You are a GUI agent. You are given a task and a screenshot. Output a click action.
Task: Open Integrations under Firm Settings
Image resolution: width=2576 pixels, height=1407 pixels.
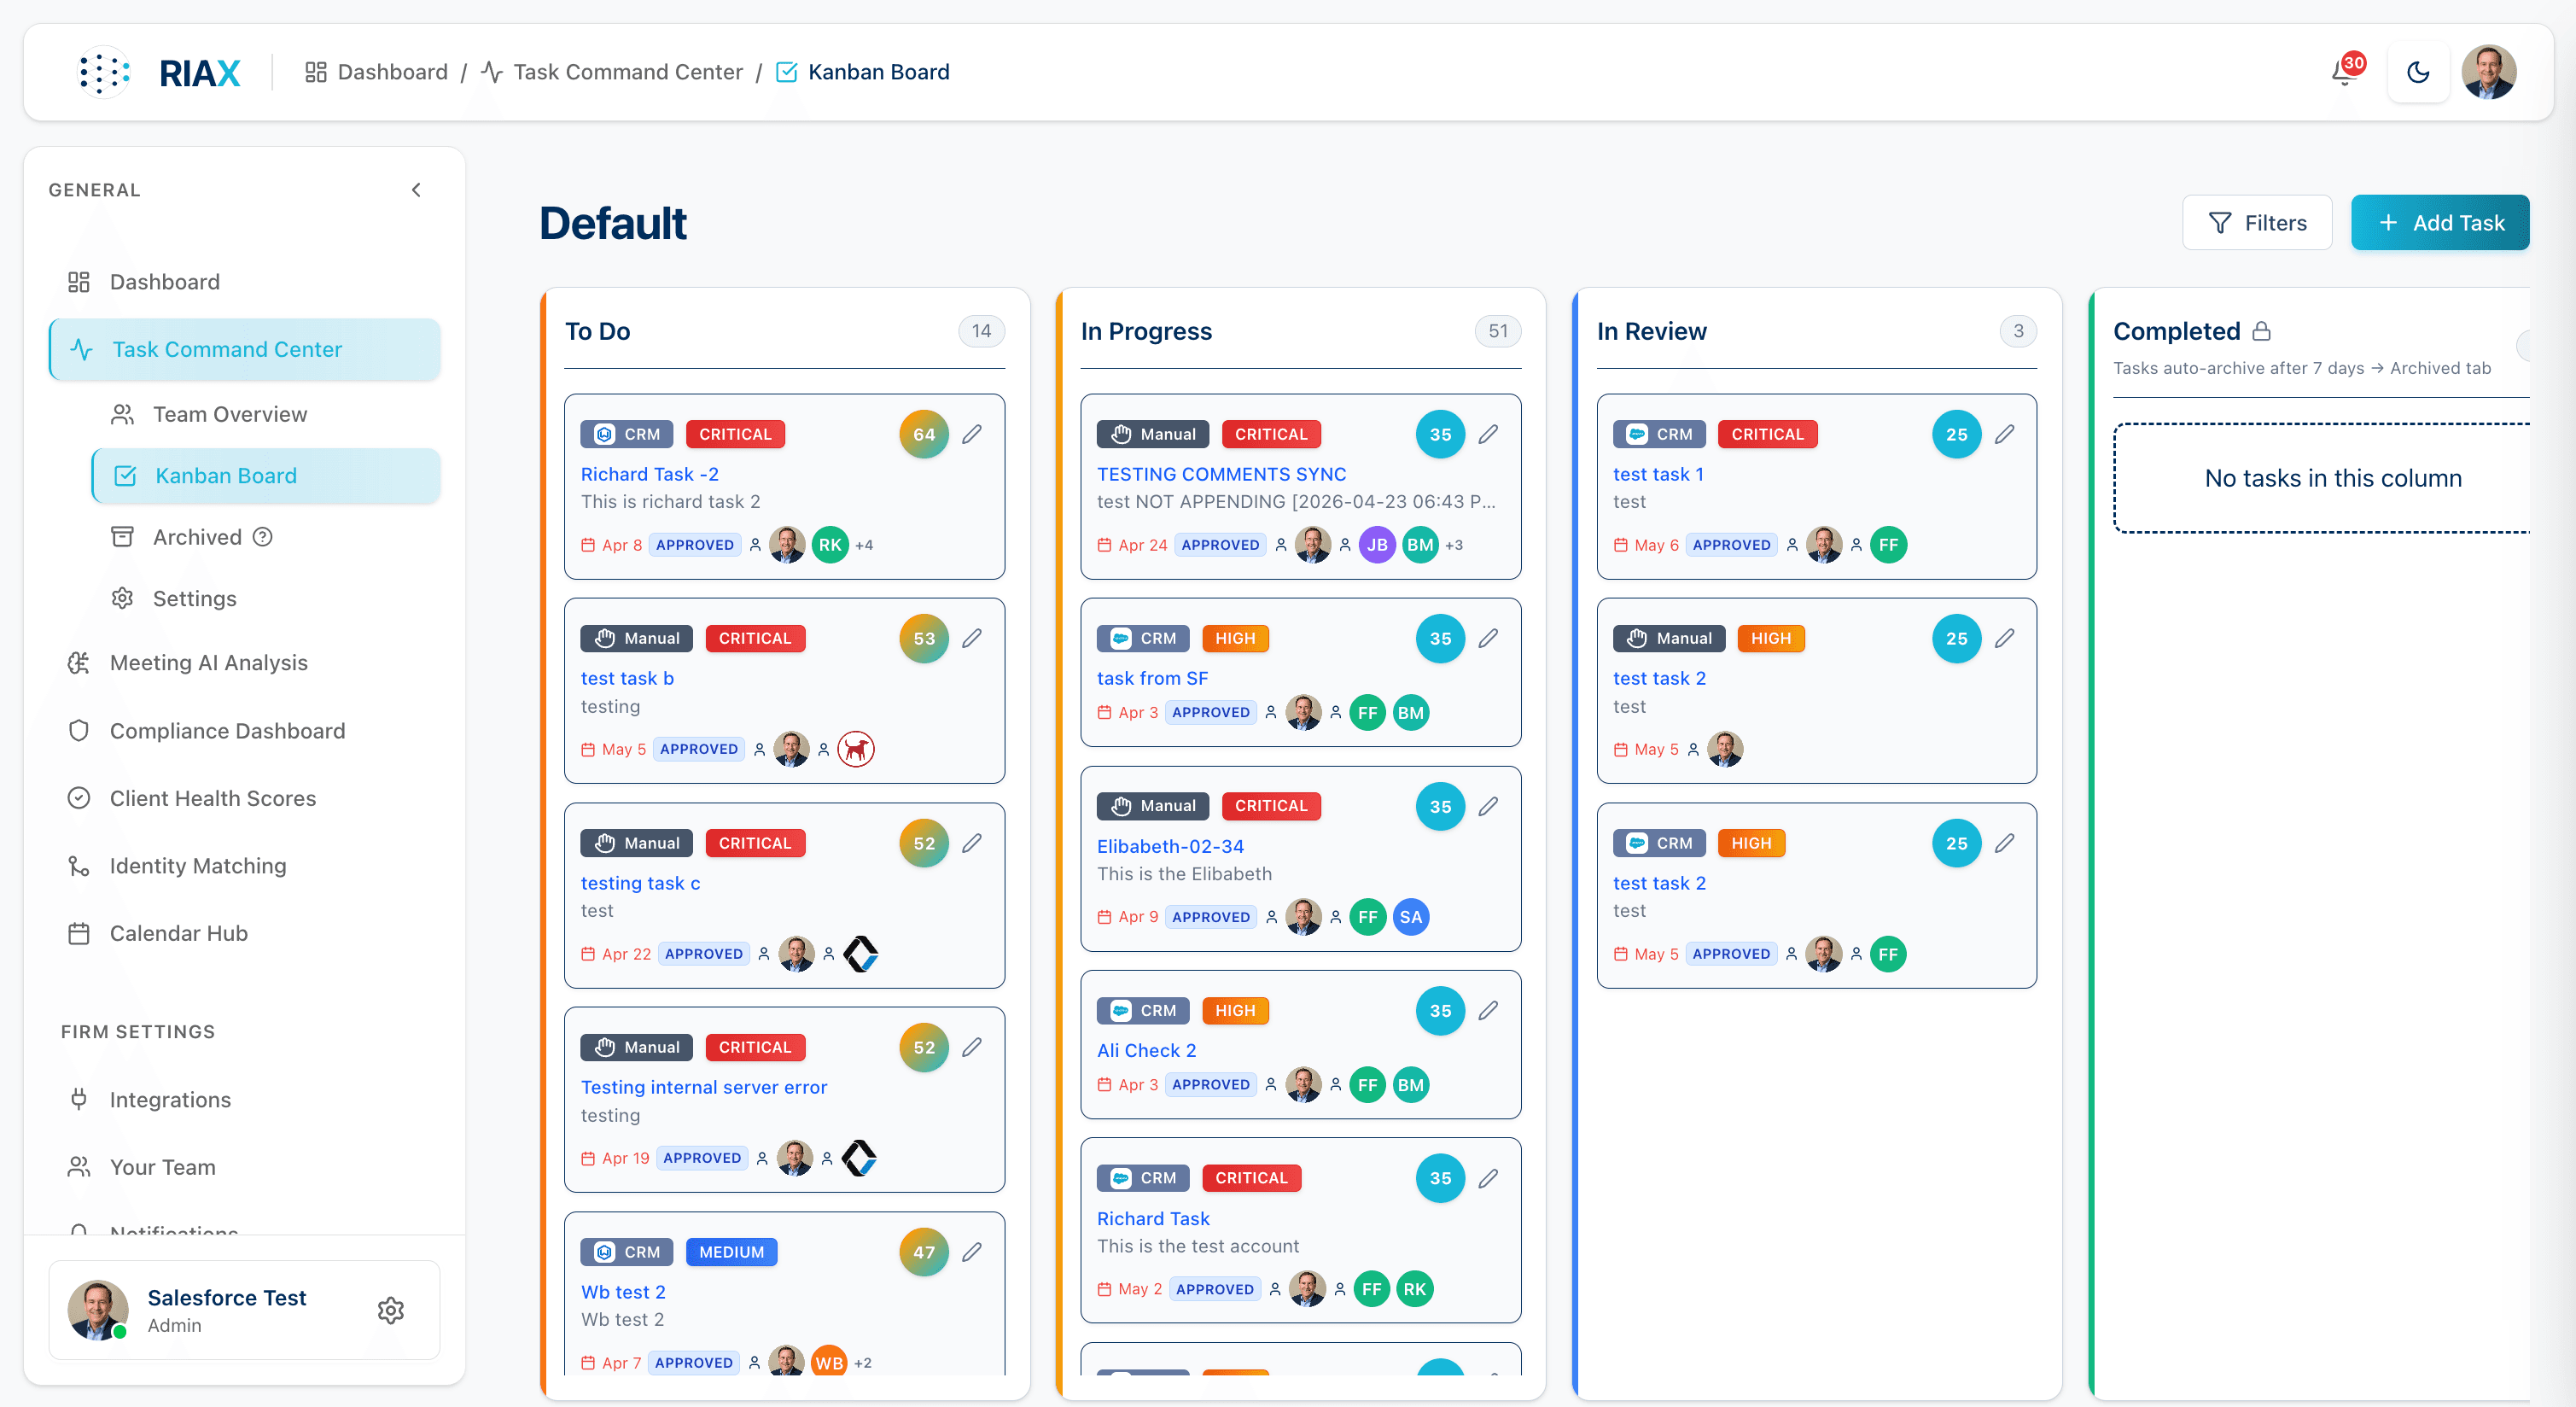(244, 1100)
